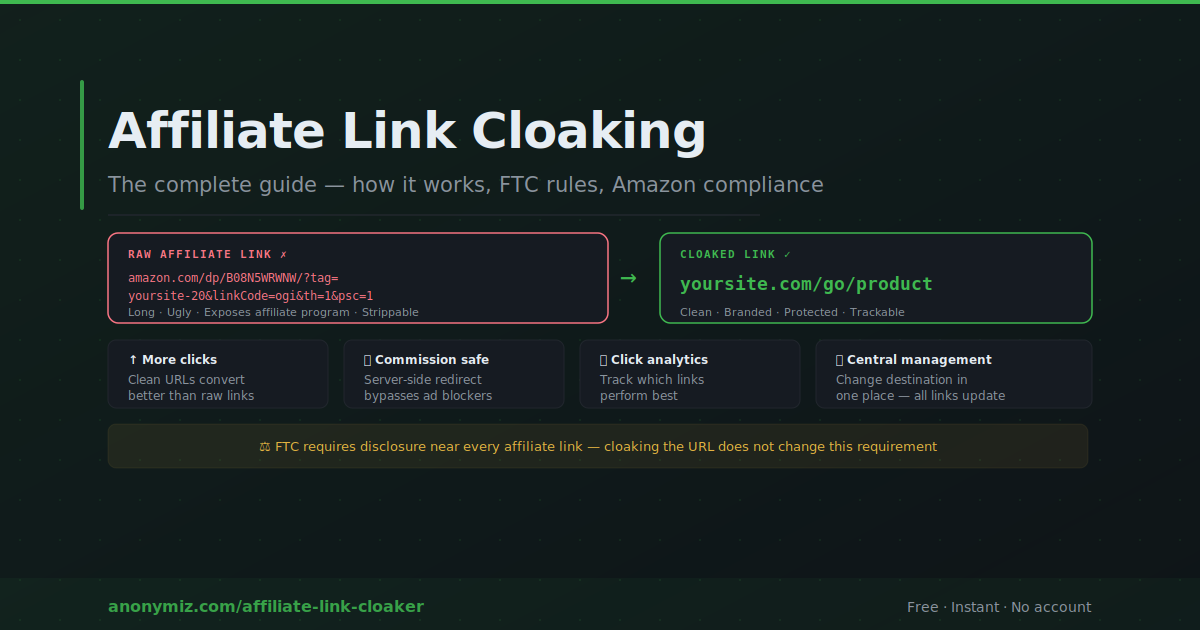The image size is (1200, 630).
Task: Click the icon beside 'Central management'
Action: pos(839,360)
